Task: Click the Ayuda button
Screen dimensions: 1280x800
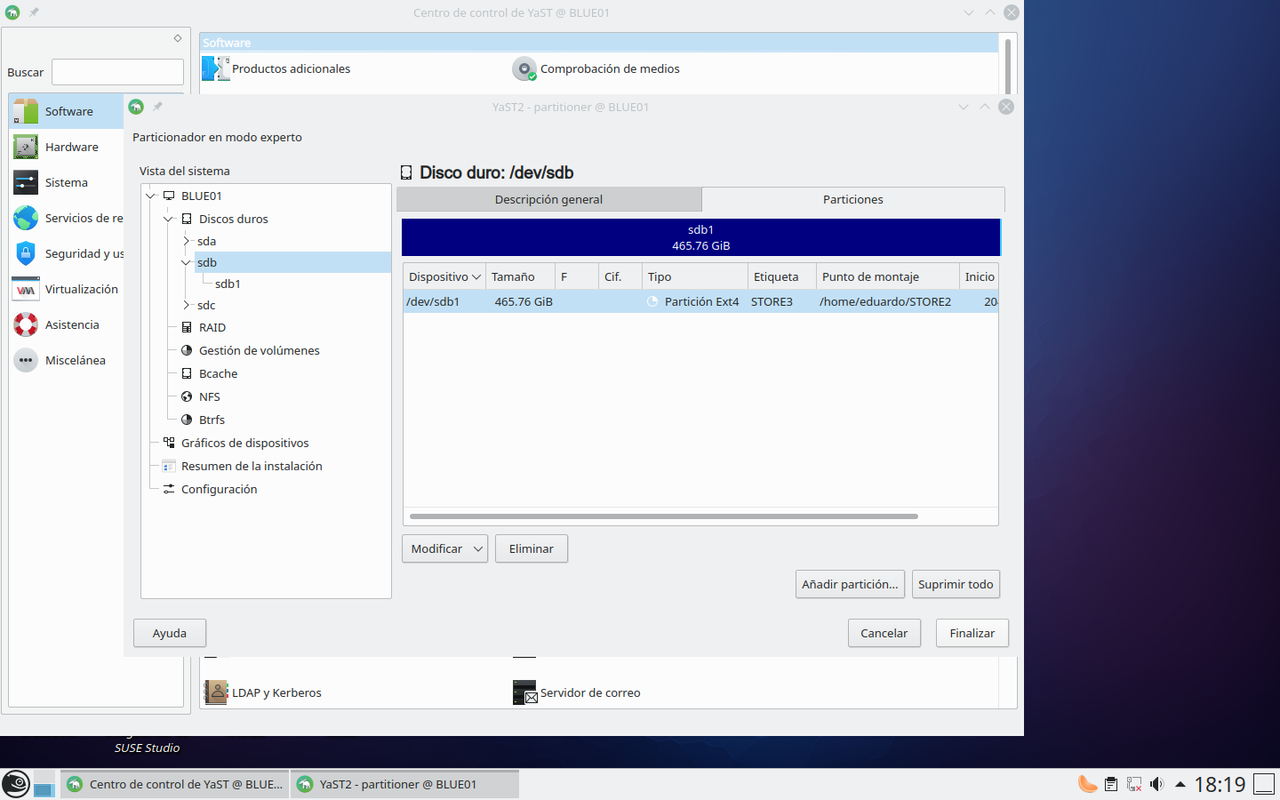Action: point(170,633)
